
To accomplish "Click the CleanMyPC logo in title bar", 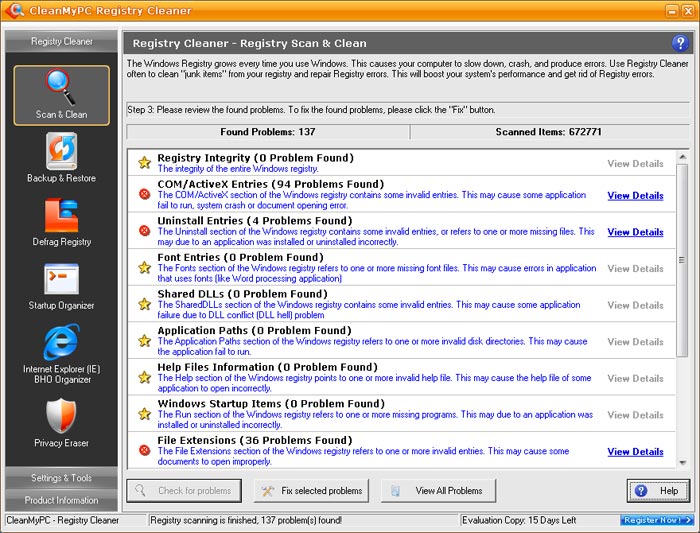I will pos(14,10).
